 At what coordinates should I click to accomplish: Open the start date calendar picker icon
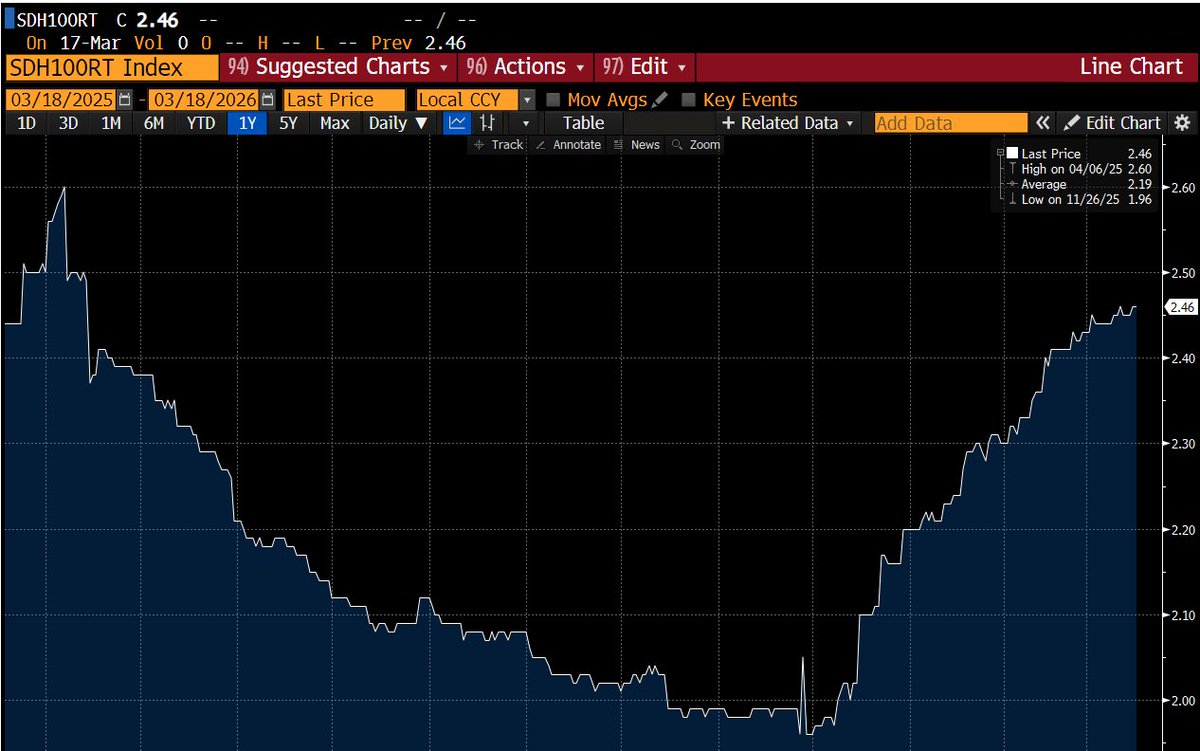click(x=125, y=100)
